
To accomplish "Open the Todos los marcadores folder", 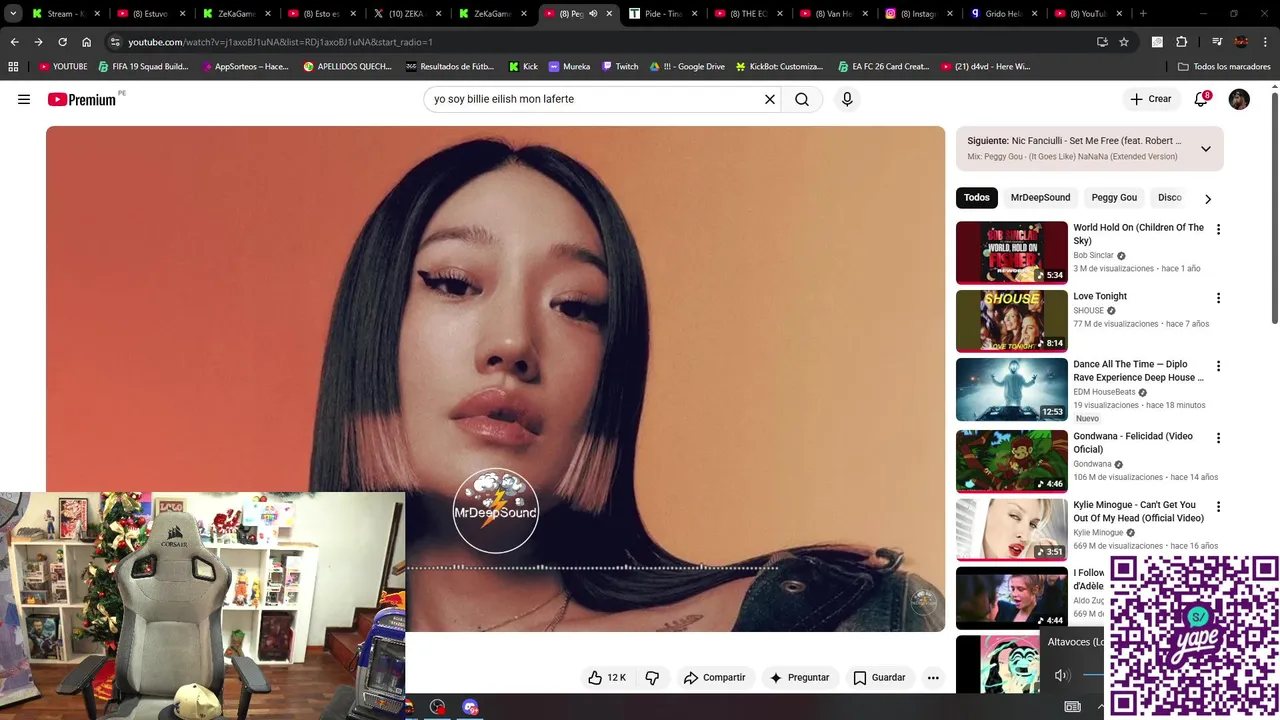I will 1224,66.
